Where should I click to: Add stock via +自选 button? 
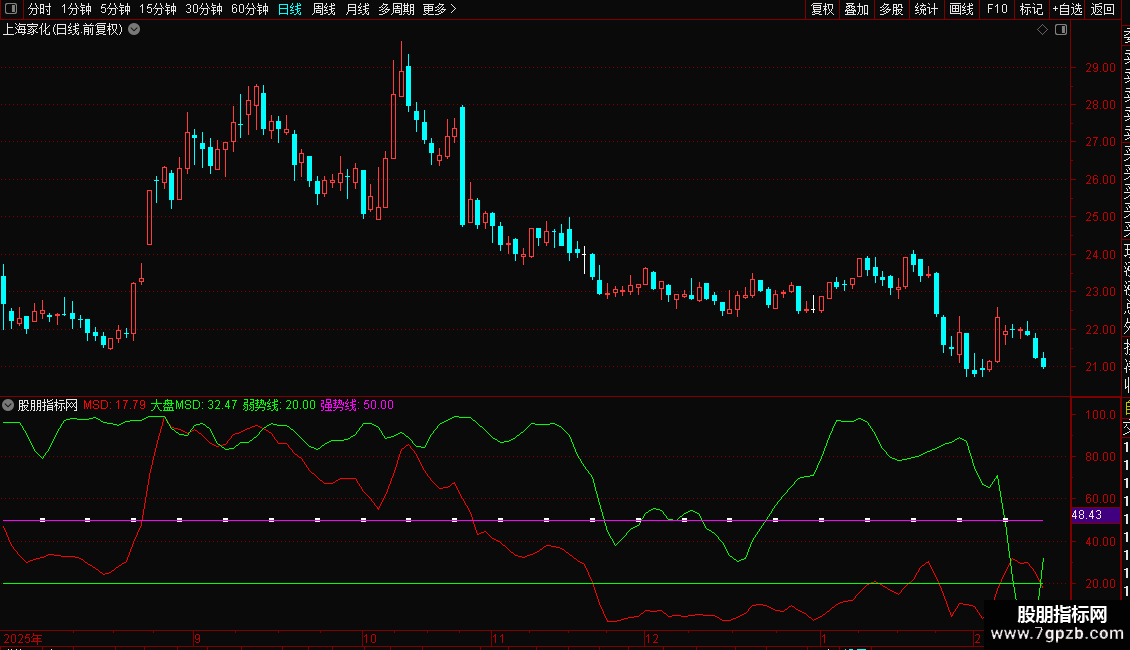1066,9
